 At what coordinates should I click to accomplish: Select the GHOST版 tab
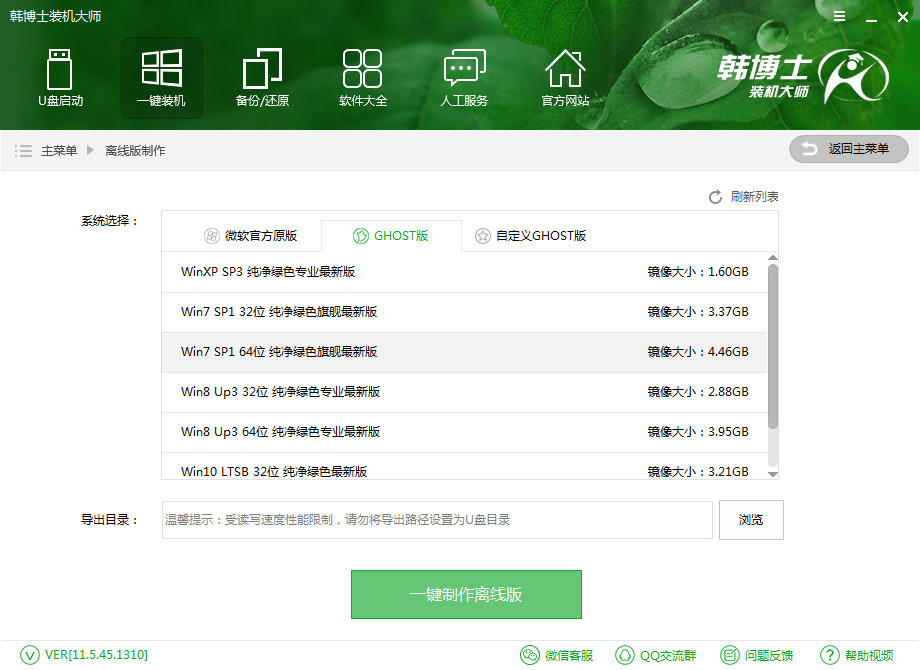click(390, 235)
